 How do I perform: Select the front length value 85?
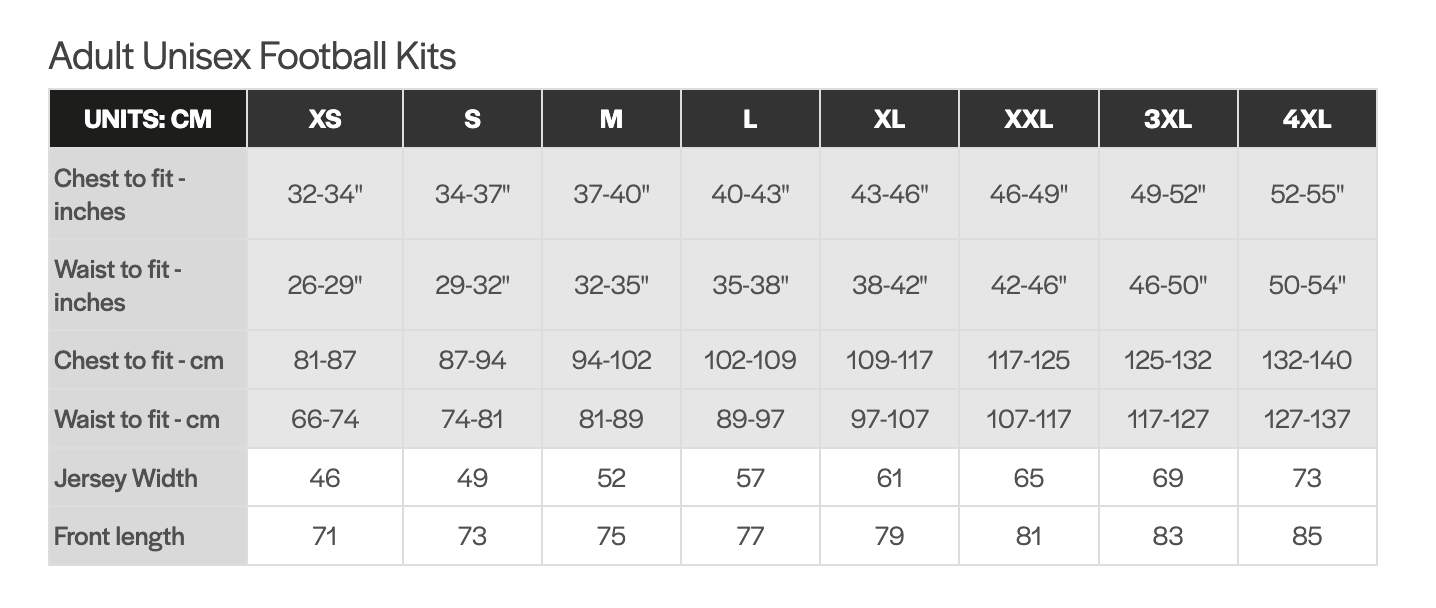click(1306, 537)
